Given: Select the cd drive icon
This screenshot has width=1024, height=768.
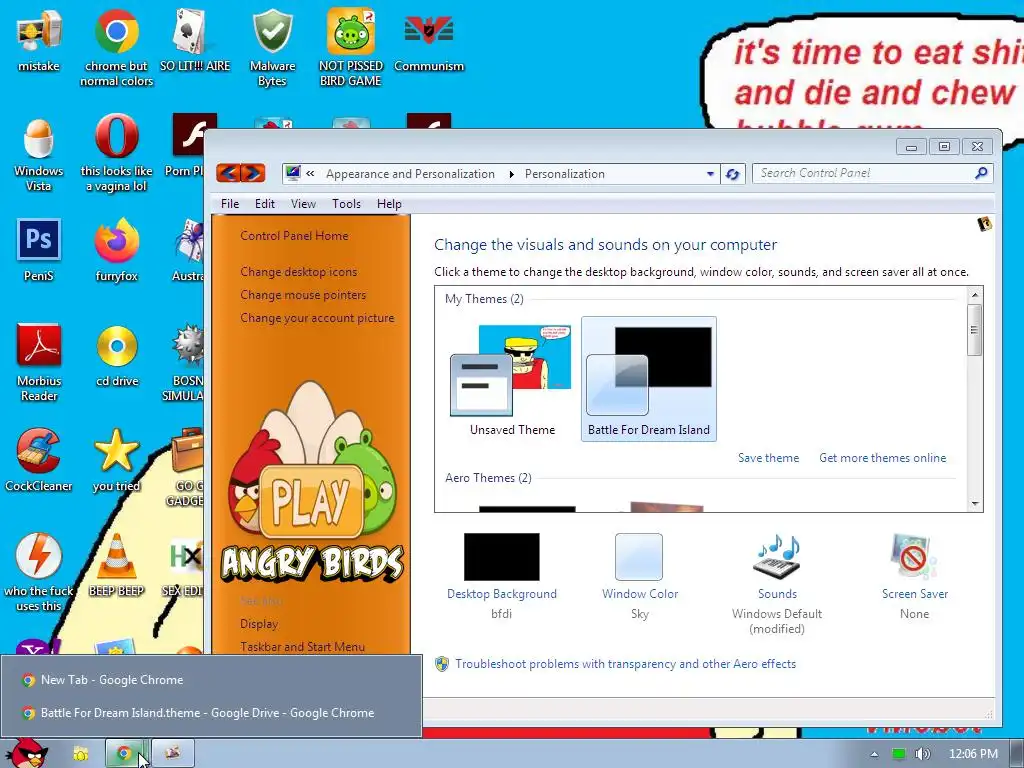Looking at the screenshot, I should tap(117, 357).
